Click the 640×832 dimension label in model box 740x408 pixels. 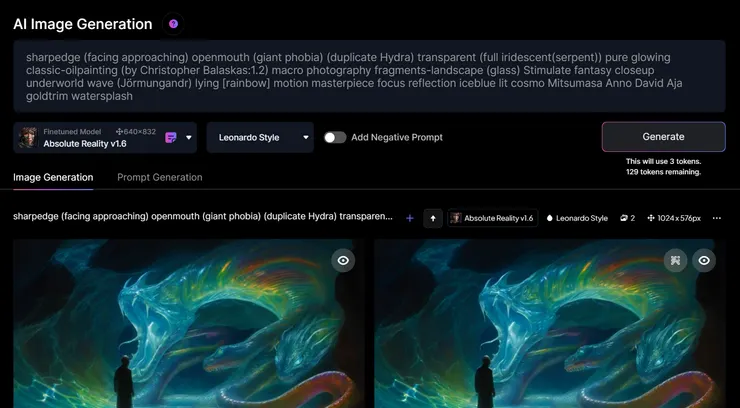pos(136,132)
